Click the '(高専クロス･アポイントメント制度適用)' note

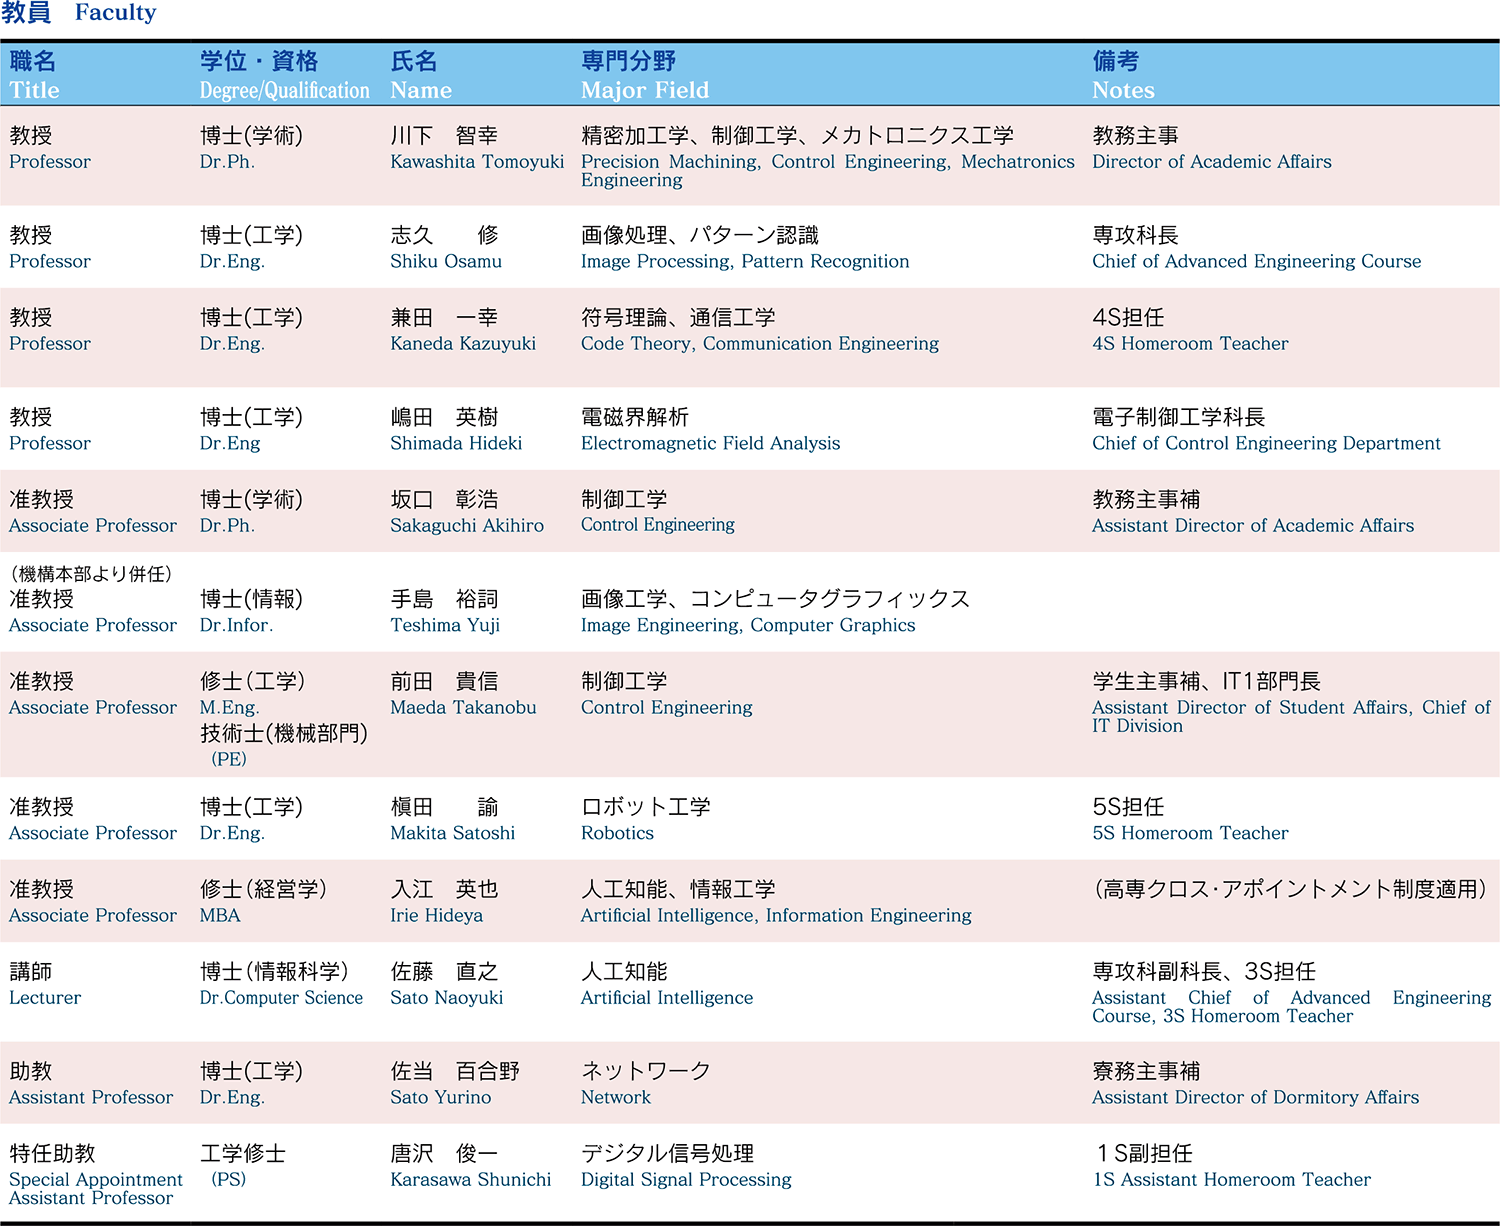[1291, 890]
